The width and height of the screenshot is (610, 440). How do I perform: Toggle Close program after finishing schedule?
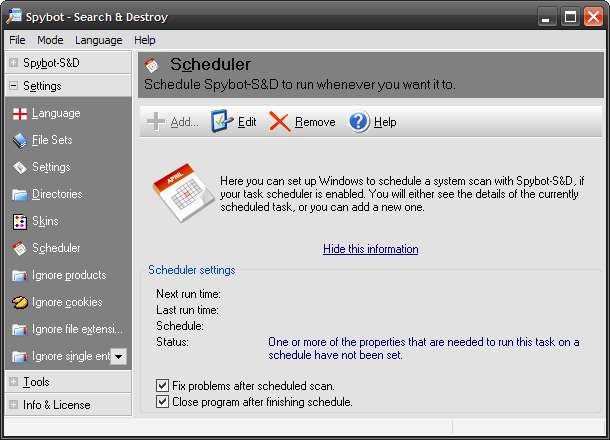click(x=163, y=402)
